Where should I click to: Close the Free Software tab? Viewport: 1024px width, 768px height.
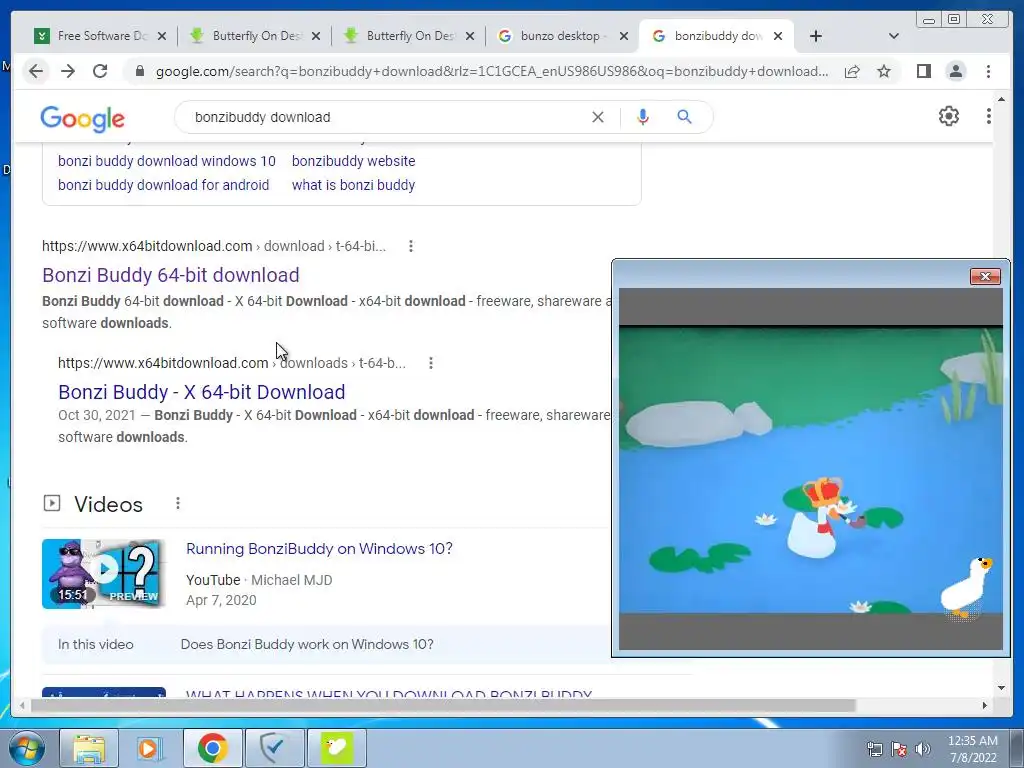162,36
